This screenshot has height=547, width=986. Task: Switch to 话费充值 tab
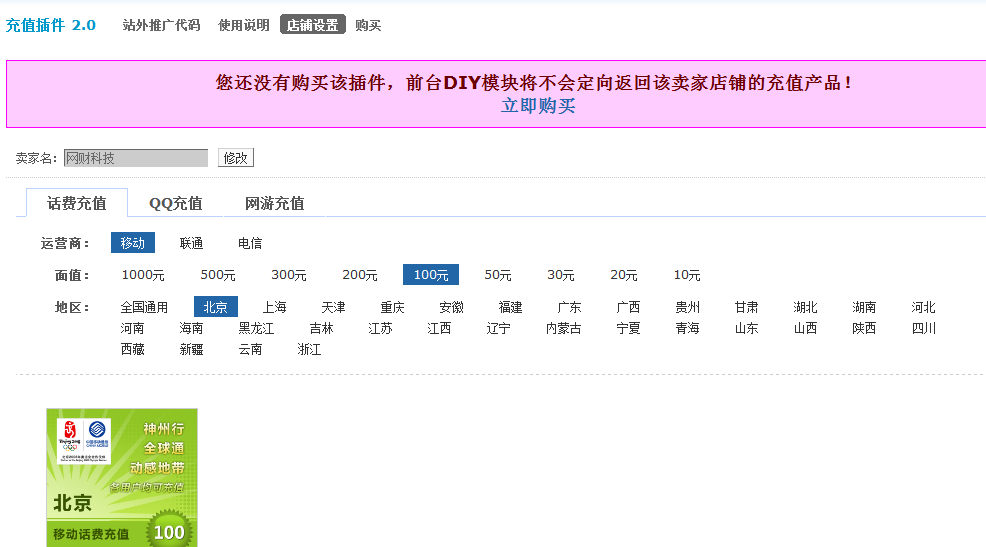77,203
